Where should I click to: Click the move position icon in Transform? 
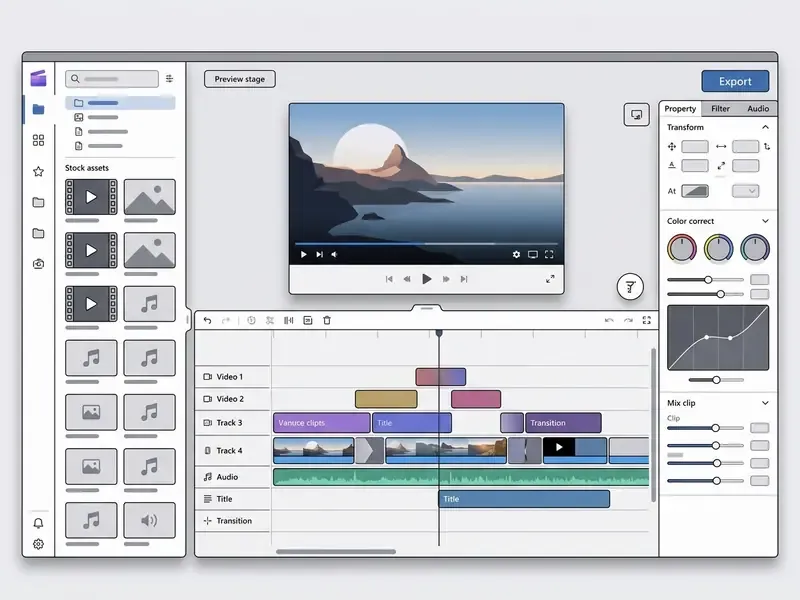pyautogui.click(x=672, y=147)
